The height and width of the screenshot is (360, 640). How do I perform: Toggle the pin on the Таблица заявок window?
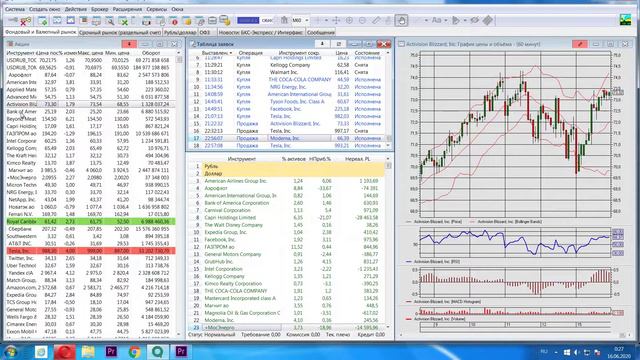pos(322,44)
